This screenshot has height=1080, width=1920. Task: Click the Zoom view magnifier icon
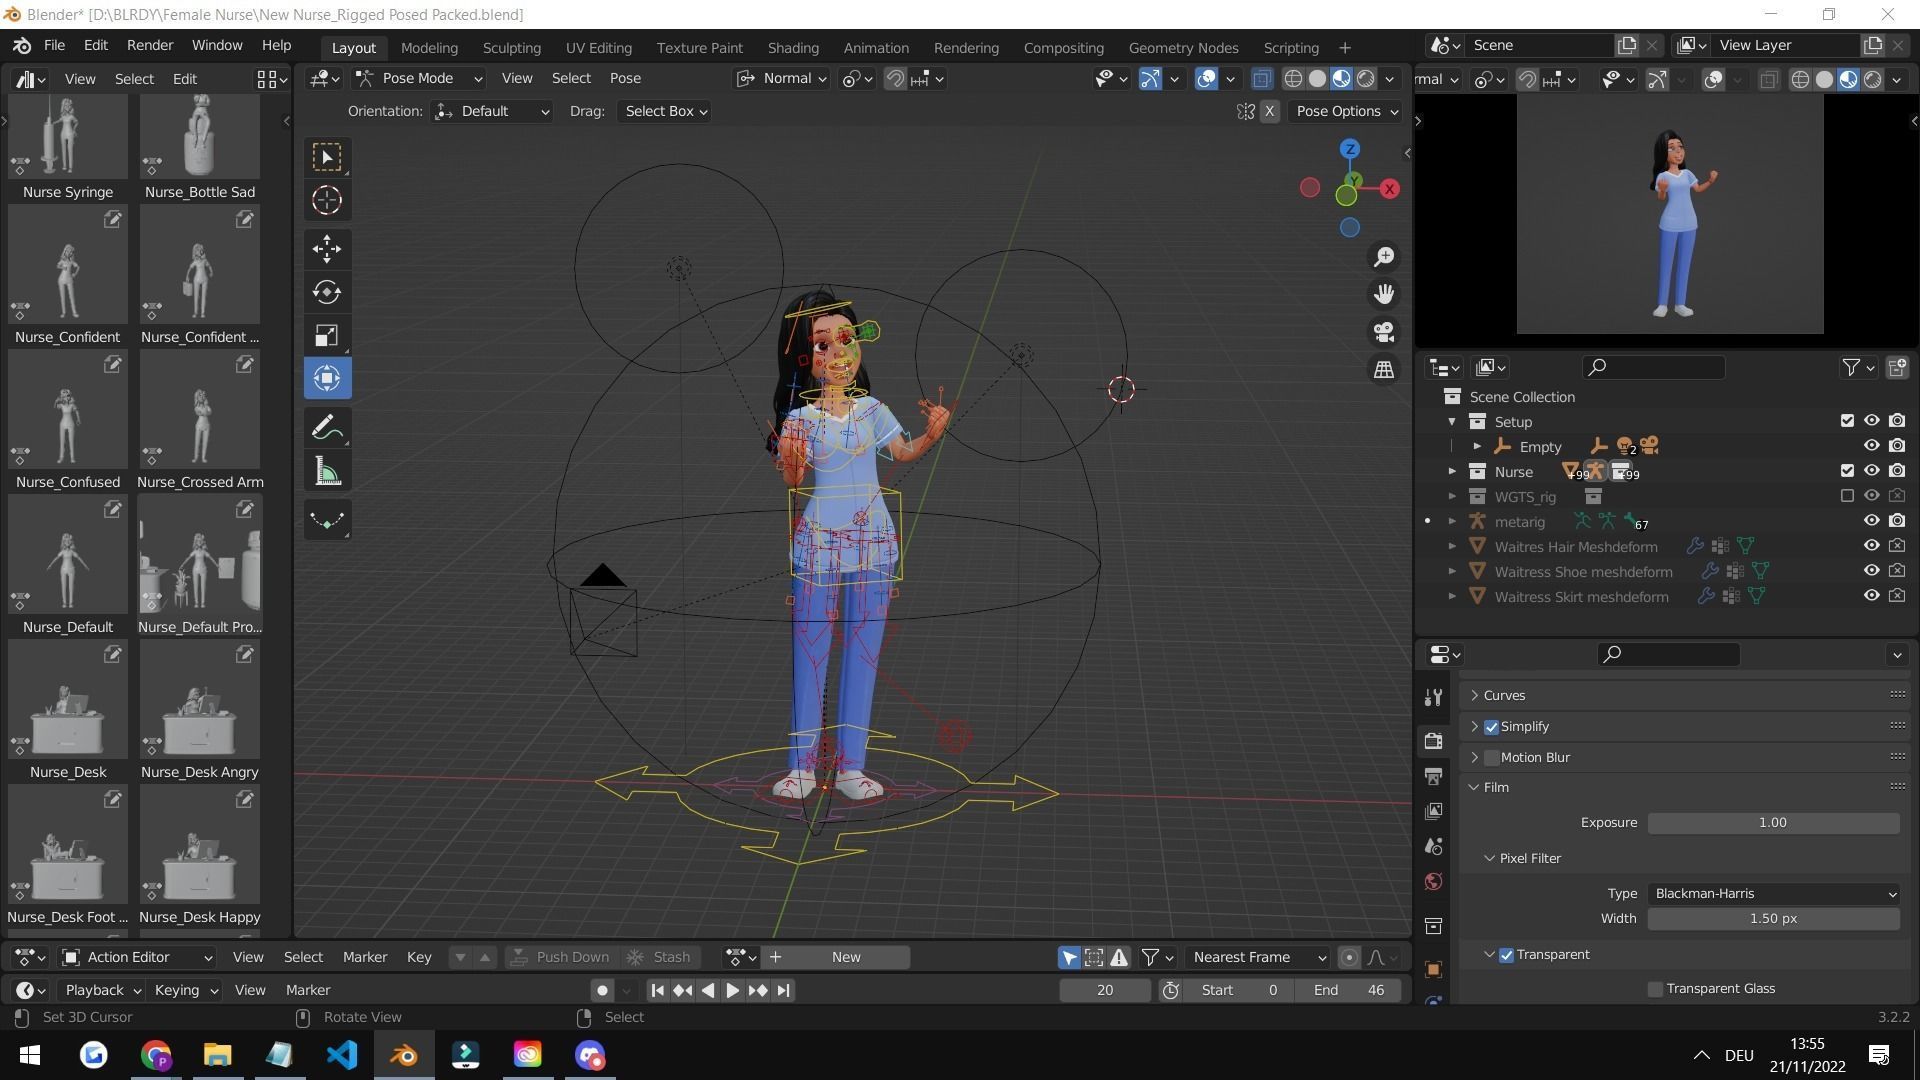tap(1384, 258)
